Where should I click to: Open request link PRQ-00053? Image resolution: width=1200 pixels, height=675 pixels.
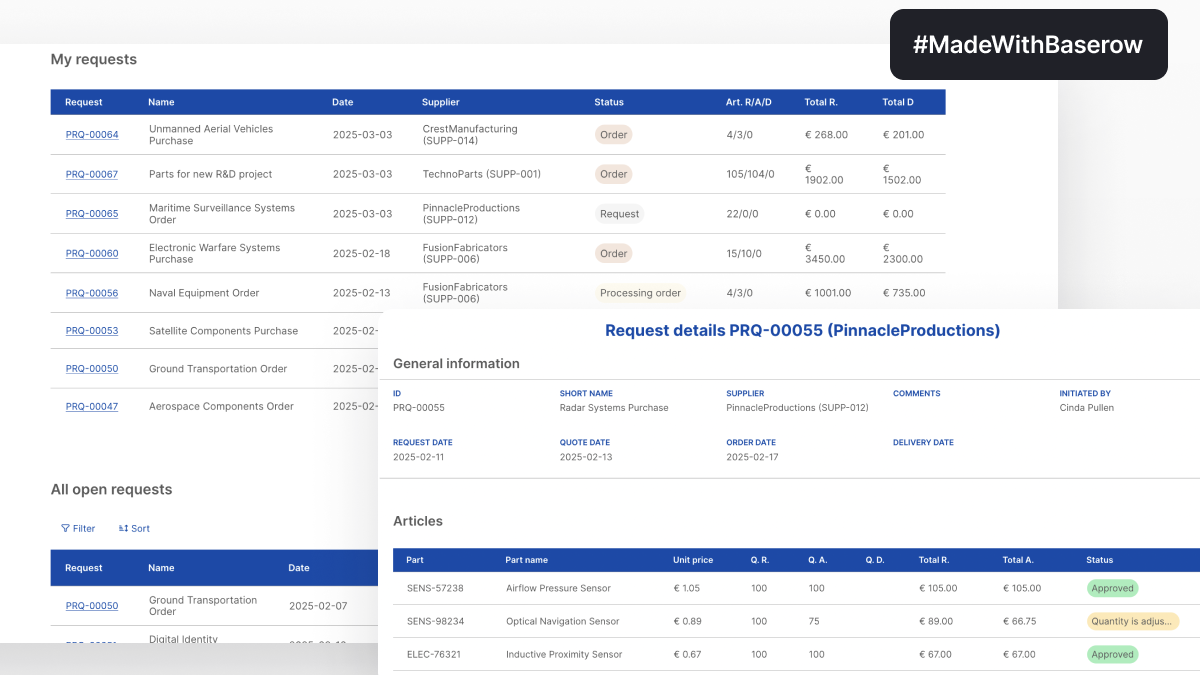(x=92, y=331)
